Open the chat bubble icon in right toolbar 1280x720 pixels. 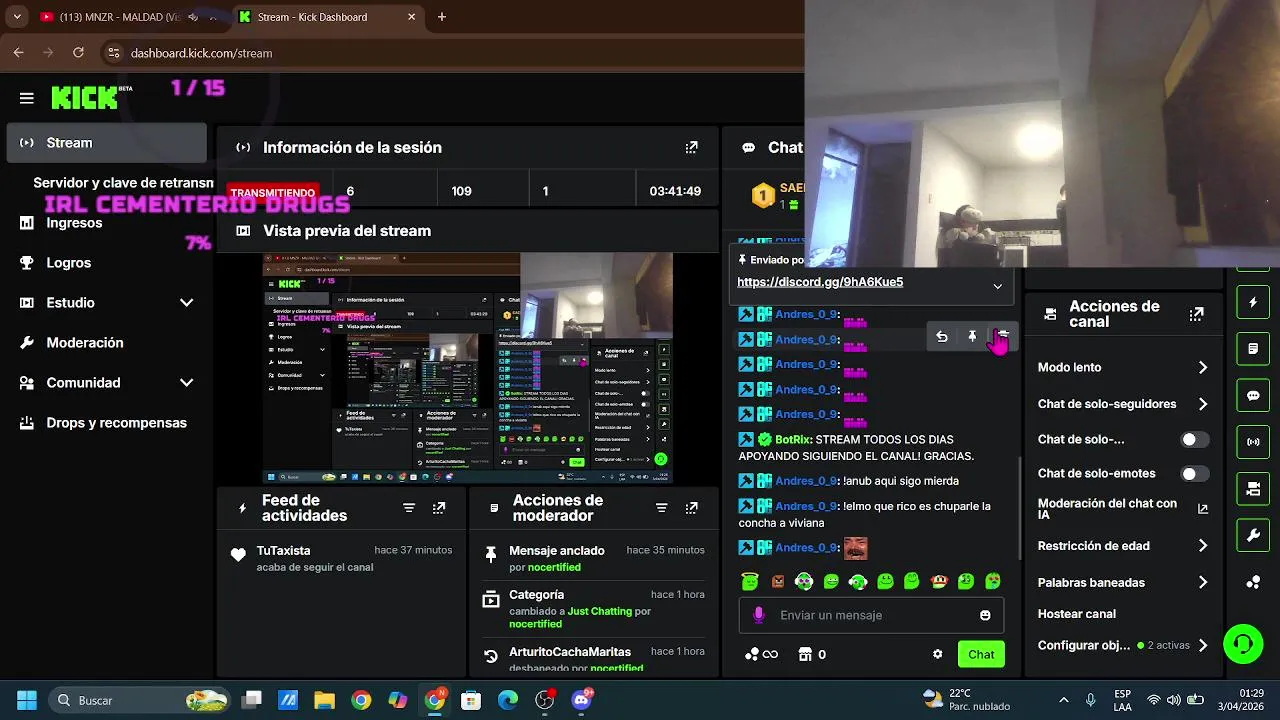click(x=1253, y=395)
